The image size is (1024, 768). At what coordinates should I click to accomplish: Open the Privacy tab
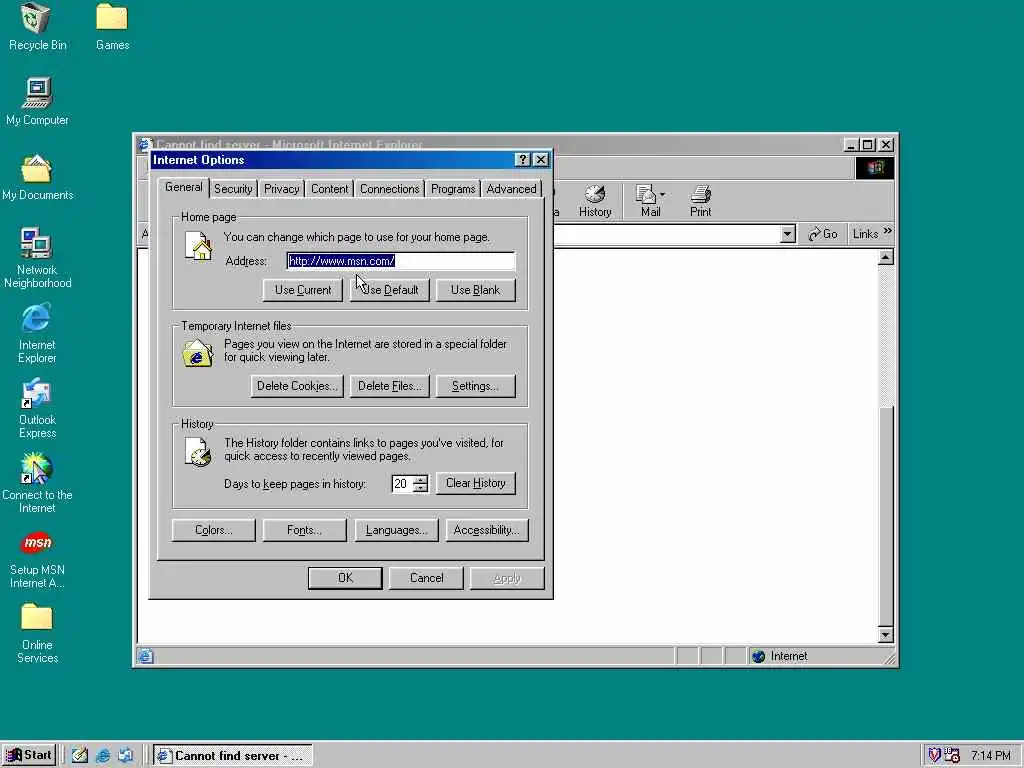pos(281,189)
